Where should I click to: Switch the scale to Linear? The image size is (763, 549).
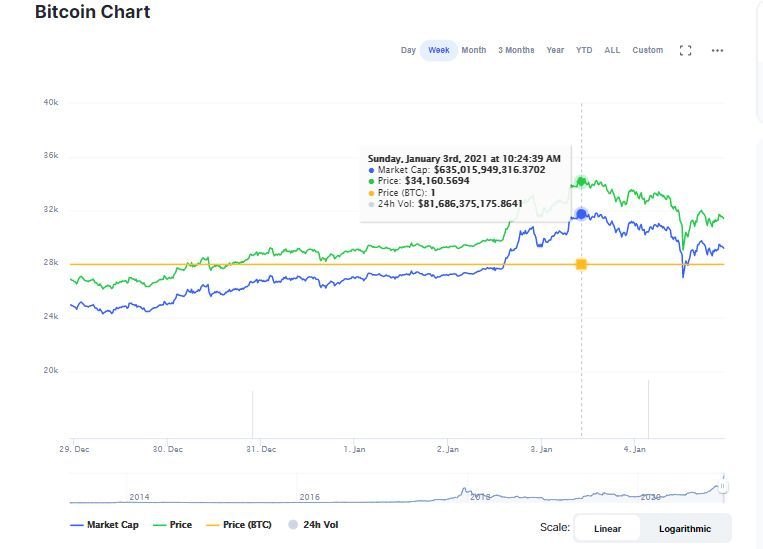click(x=607, y=529)
